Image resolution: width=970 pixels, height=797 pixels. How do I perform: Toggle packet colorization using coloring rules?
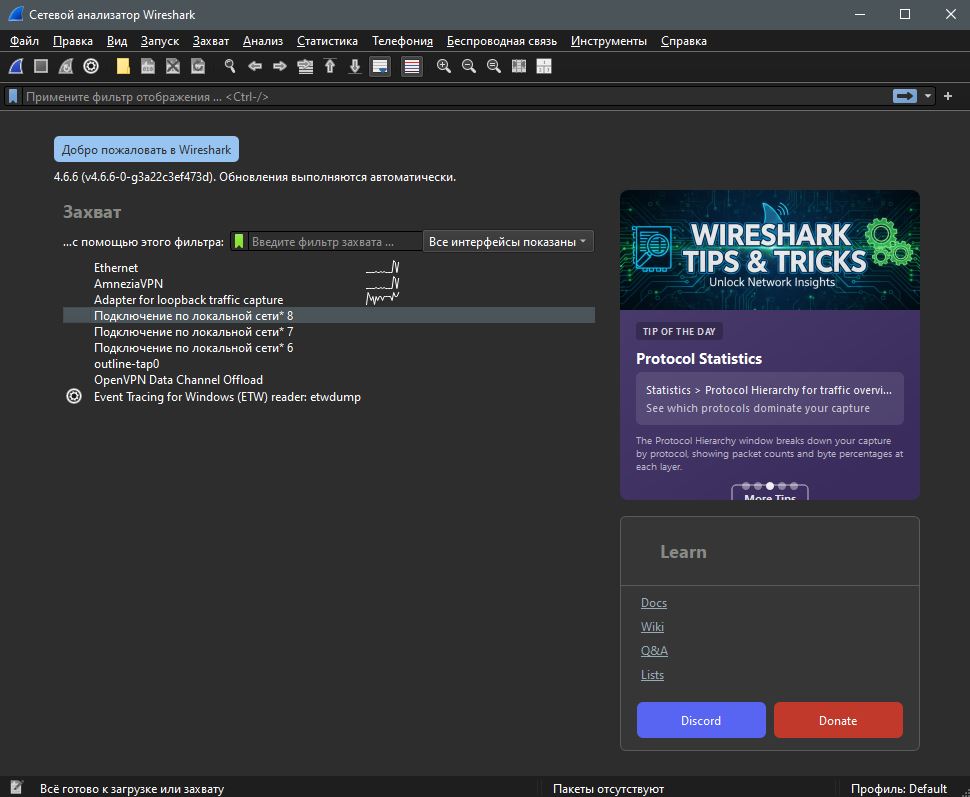pos(411,66)
